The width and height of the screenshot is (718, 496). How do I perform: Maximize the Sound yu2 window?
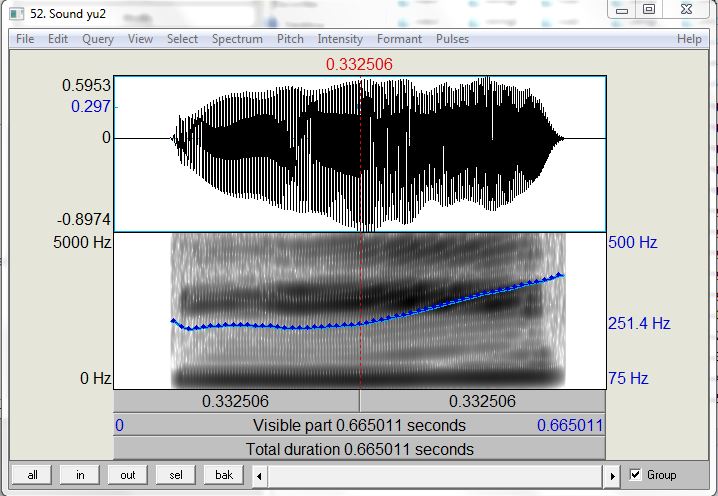(649, 9)
